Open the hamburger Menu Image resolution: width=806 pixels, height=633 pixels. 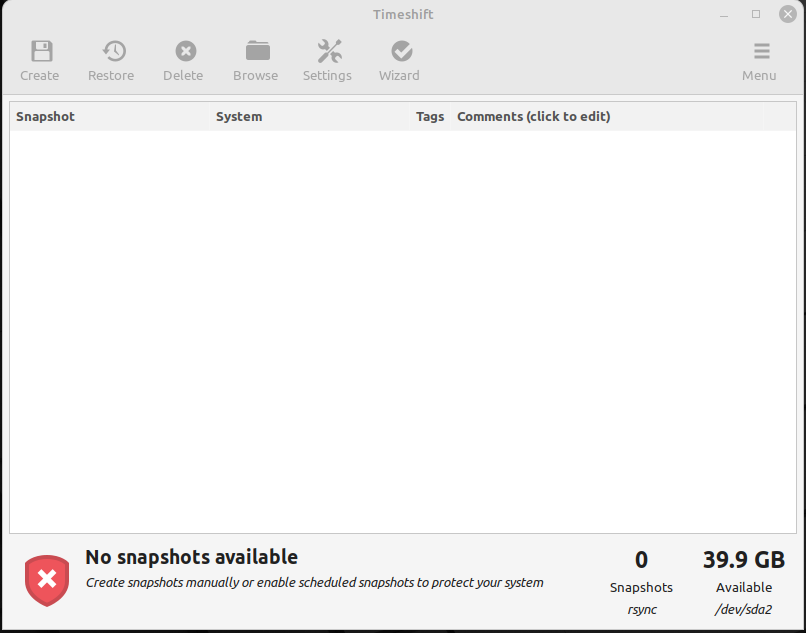pos(760,52)
